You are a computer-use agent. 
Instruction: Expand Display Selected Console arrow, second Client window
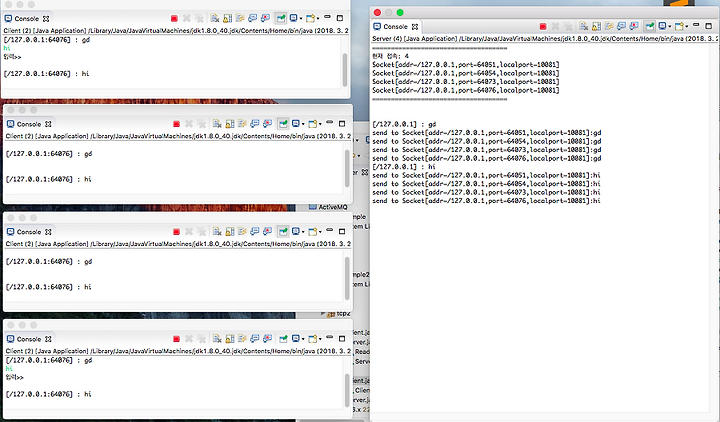(303, 124)
